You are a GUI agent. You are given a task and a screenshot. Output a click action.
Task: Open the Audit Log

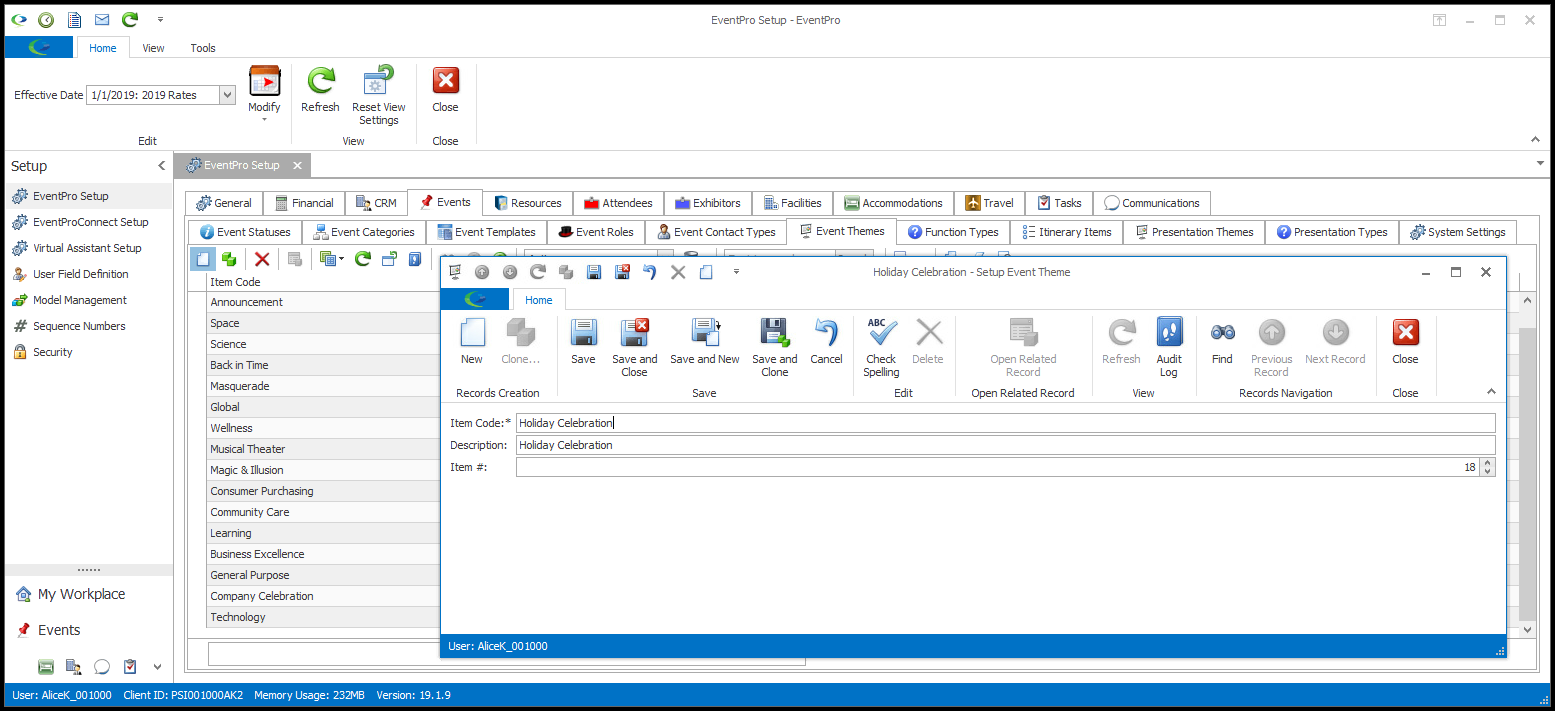(1169, 348)
